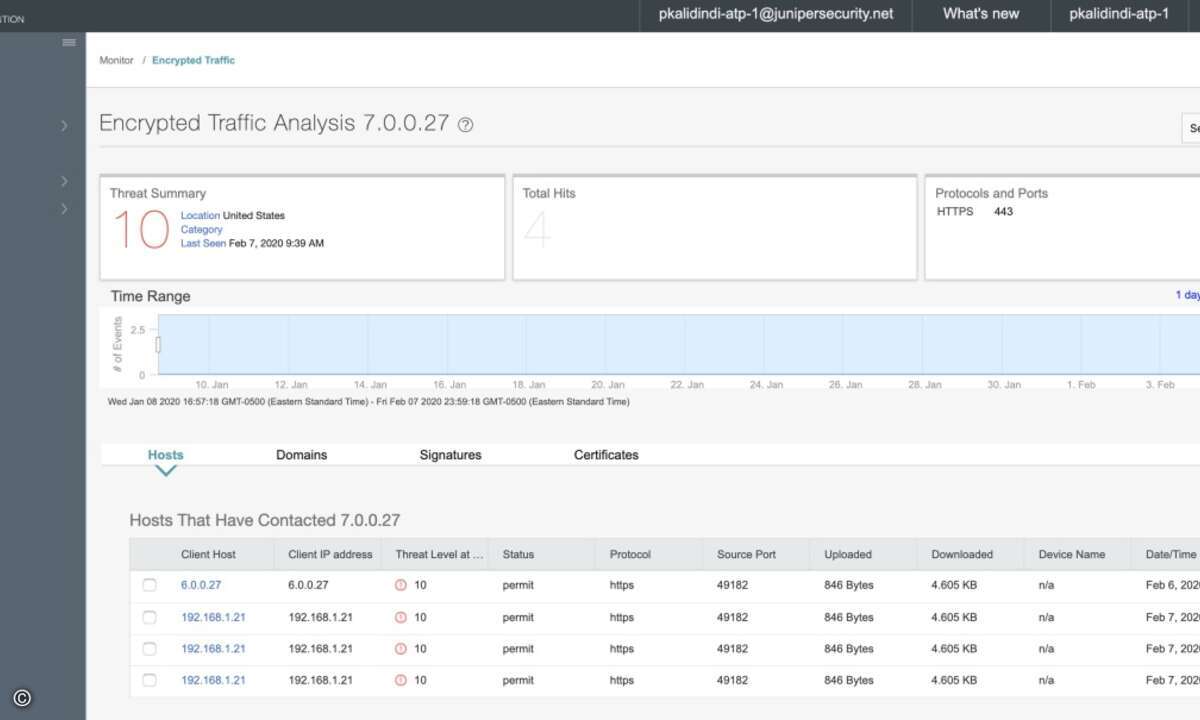Click the HTTPS label in Protocols and Ports
Image resolution: width=1200 pixels, height=720 pixels.
tap(955, 212)
